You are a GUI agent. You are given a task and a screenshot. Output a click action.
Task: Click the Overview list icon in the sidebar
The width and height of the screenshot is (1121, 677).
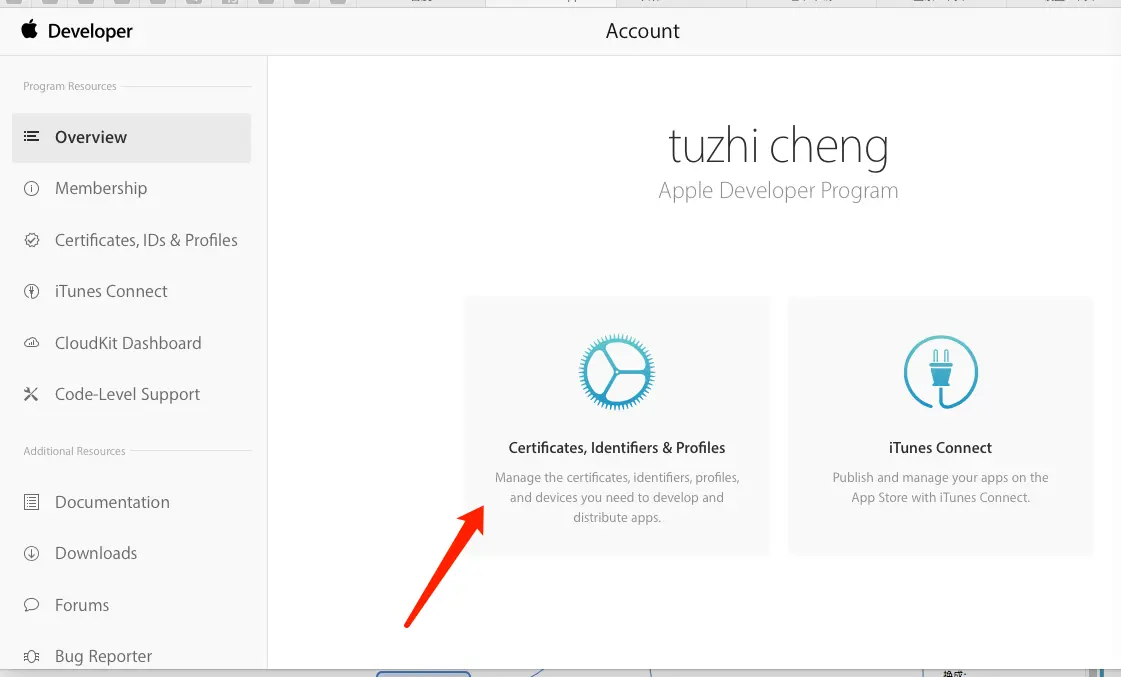pyautogui.click(x=31, y=136)
